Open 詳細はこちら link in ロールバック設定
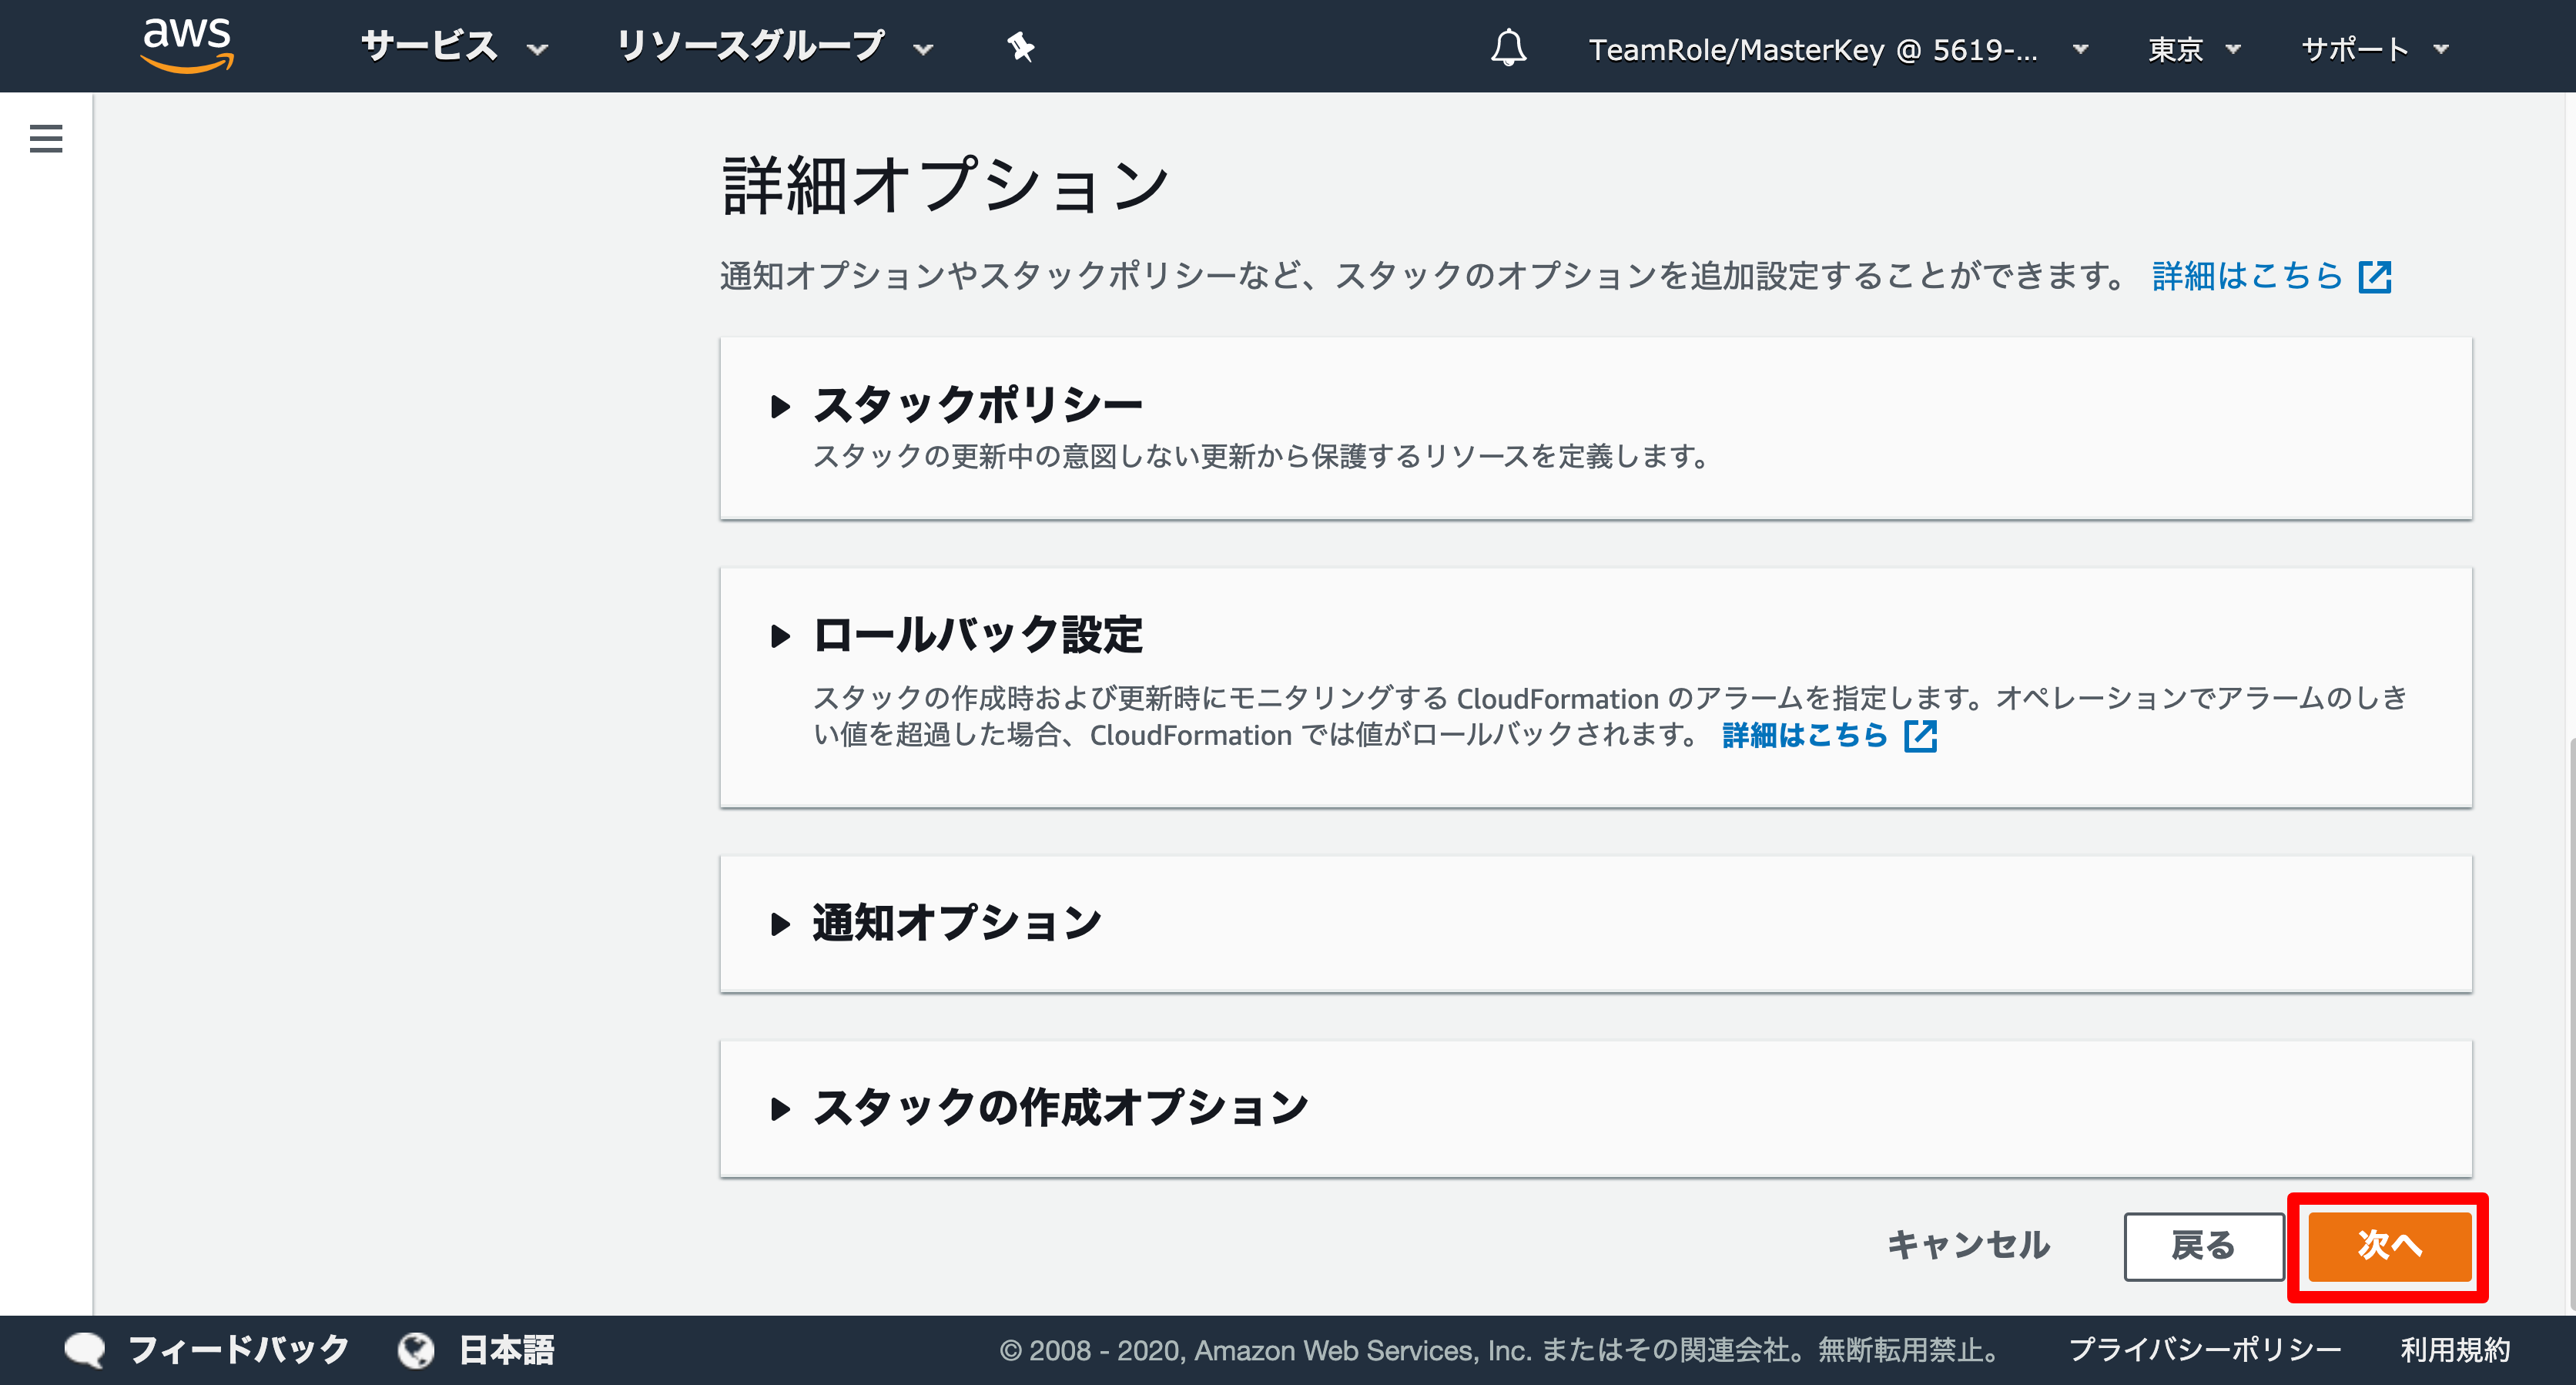This screenshot has width=2576, height=1385. 1804,735
